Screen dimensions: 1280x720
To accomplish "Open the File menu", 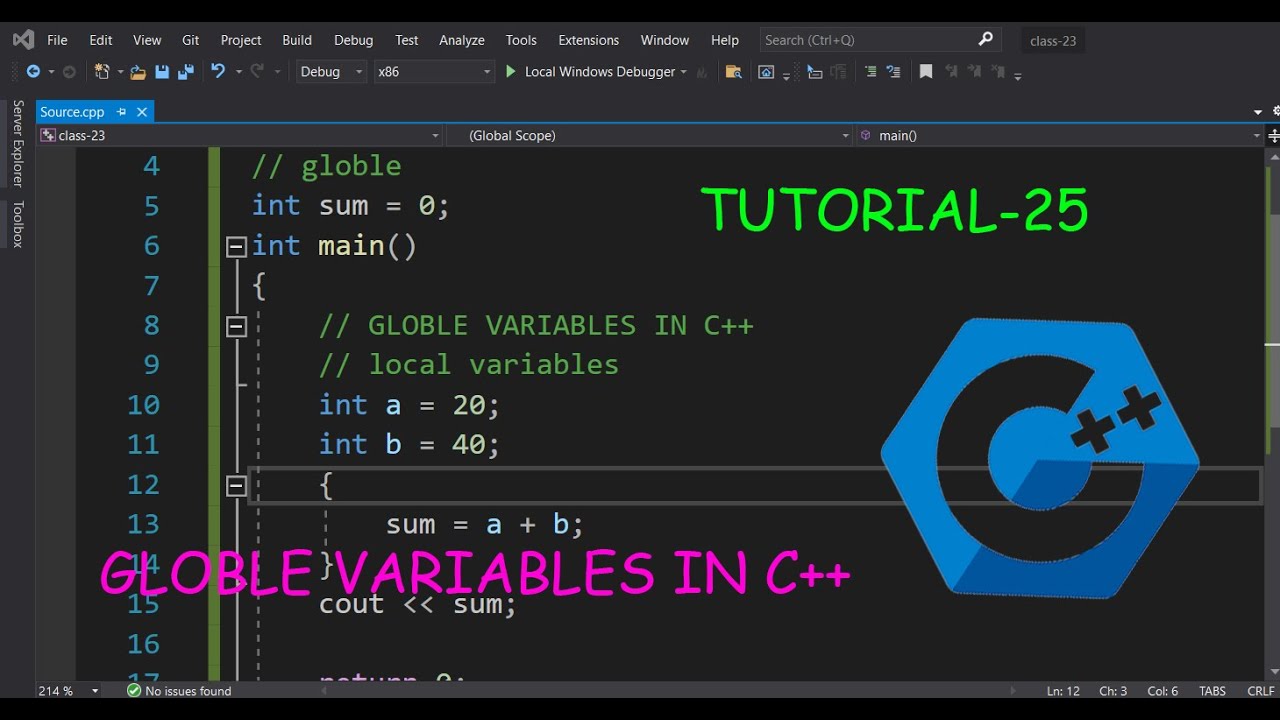I will click(57, 40).
